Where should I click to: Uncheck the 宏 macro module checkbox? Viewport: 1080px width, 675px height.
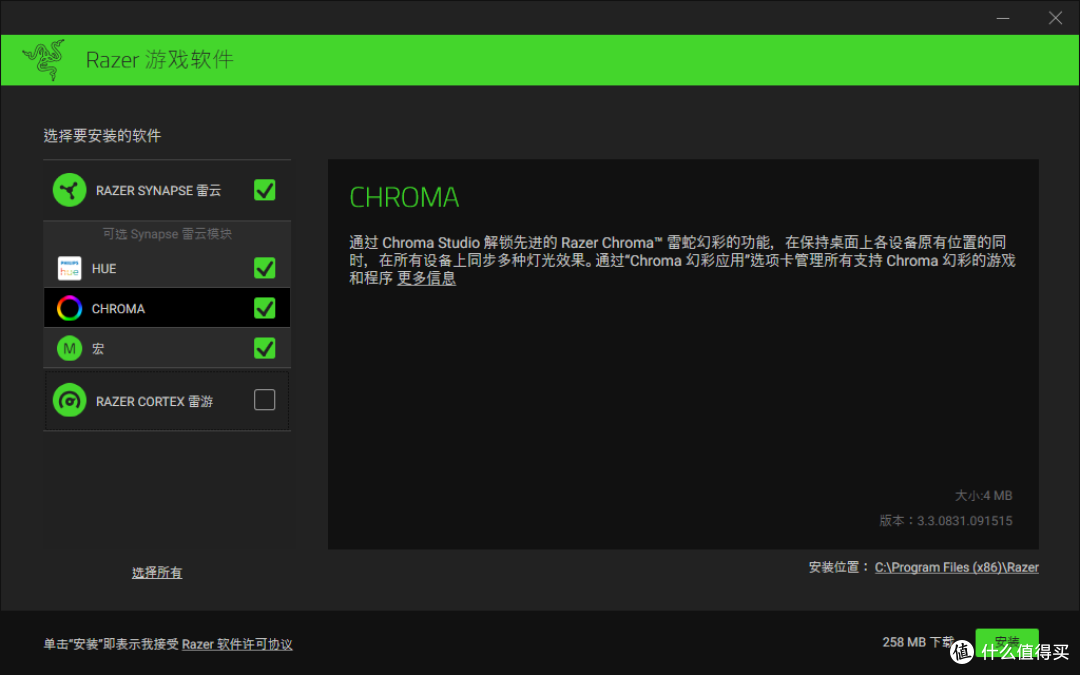[x=264, y=349]
